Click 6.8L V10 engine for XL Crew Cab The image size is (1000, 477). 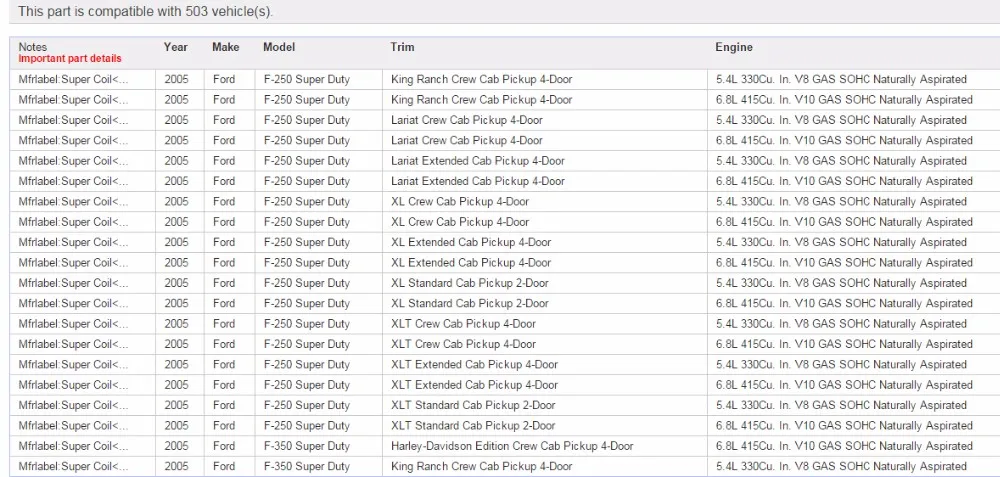tap(844, 223)
